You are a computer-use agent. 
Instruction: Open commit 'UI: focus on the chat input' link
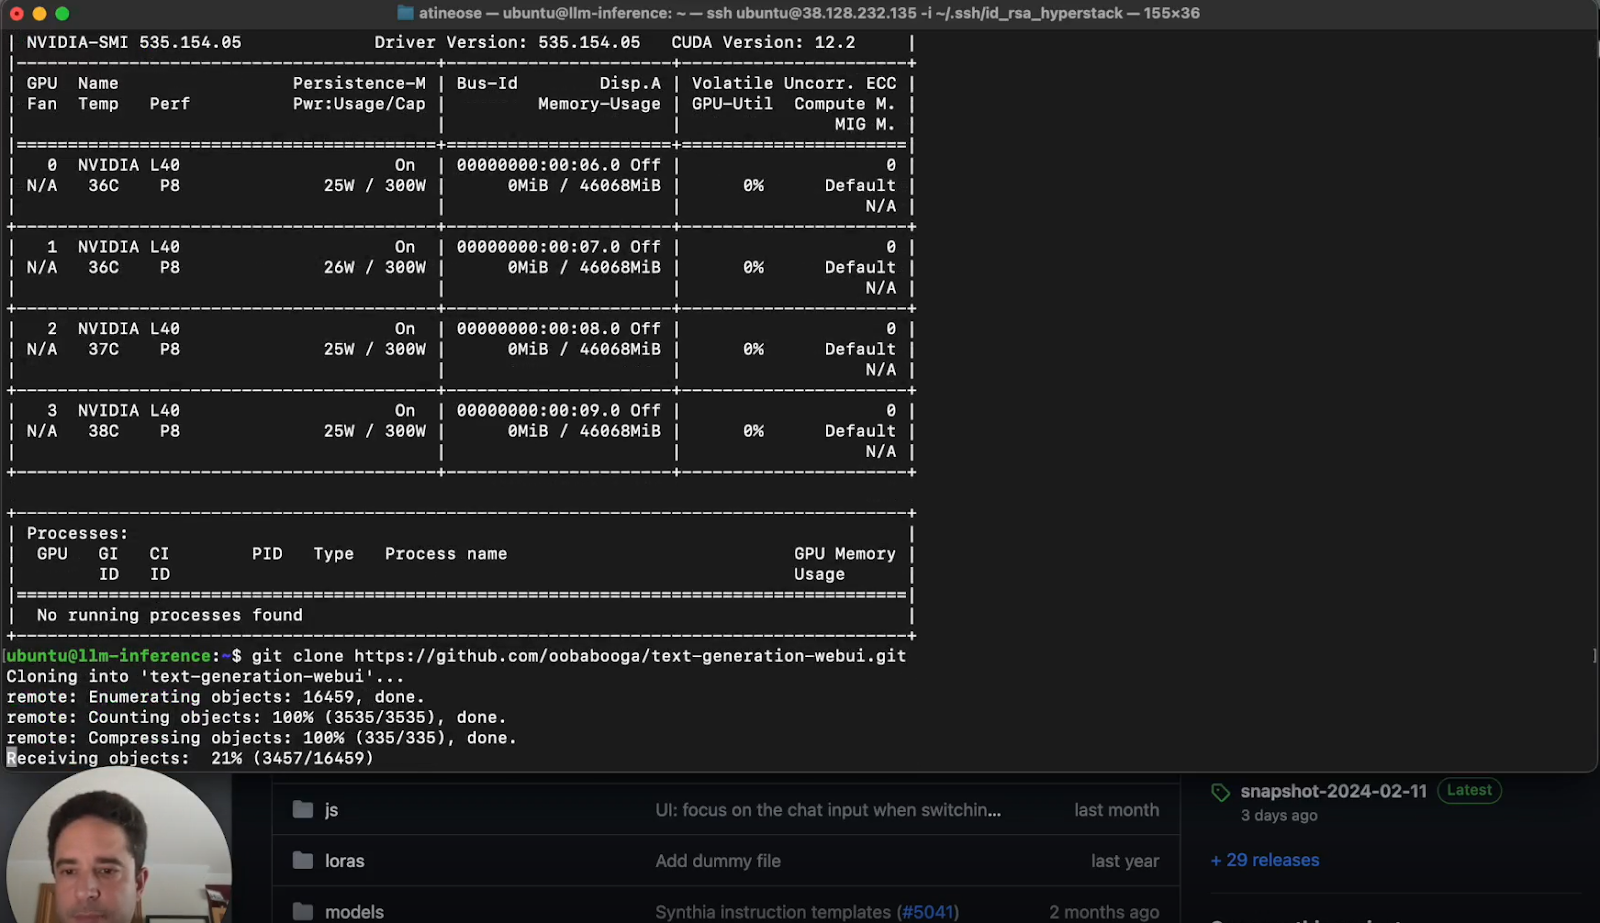pyautogui.click(x=828, y=810)
